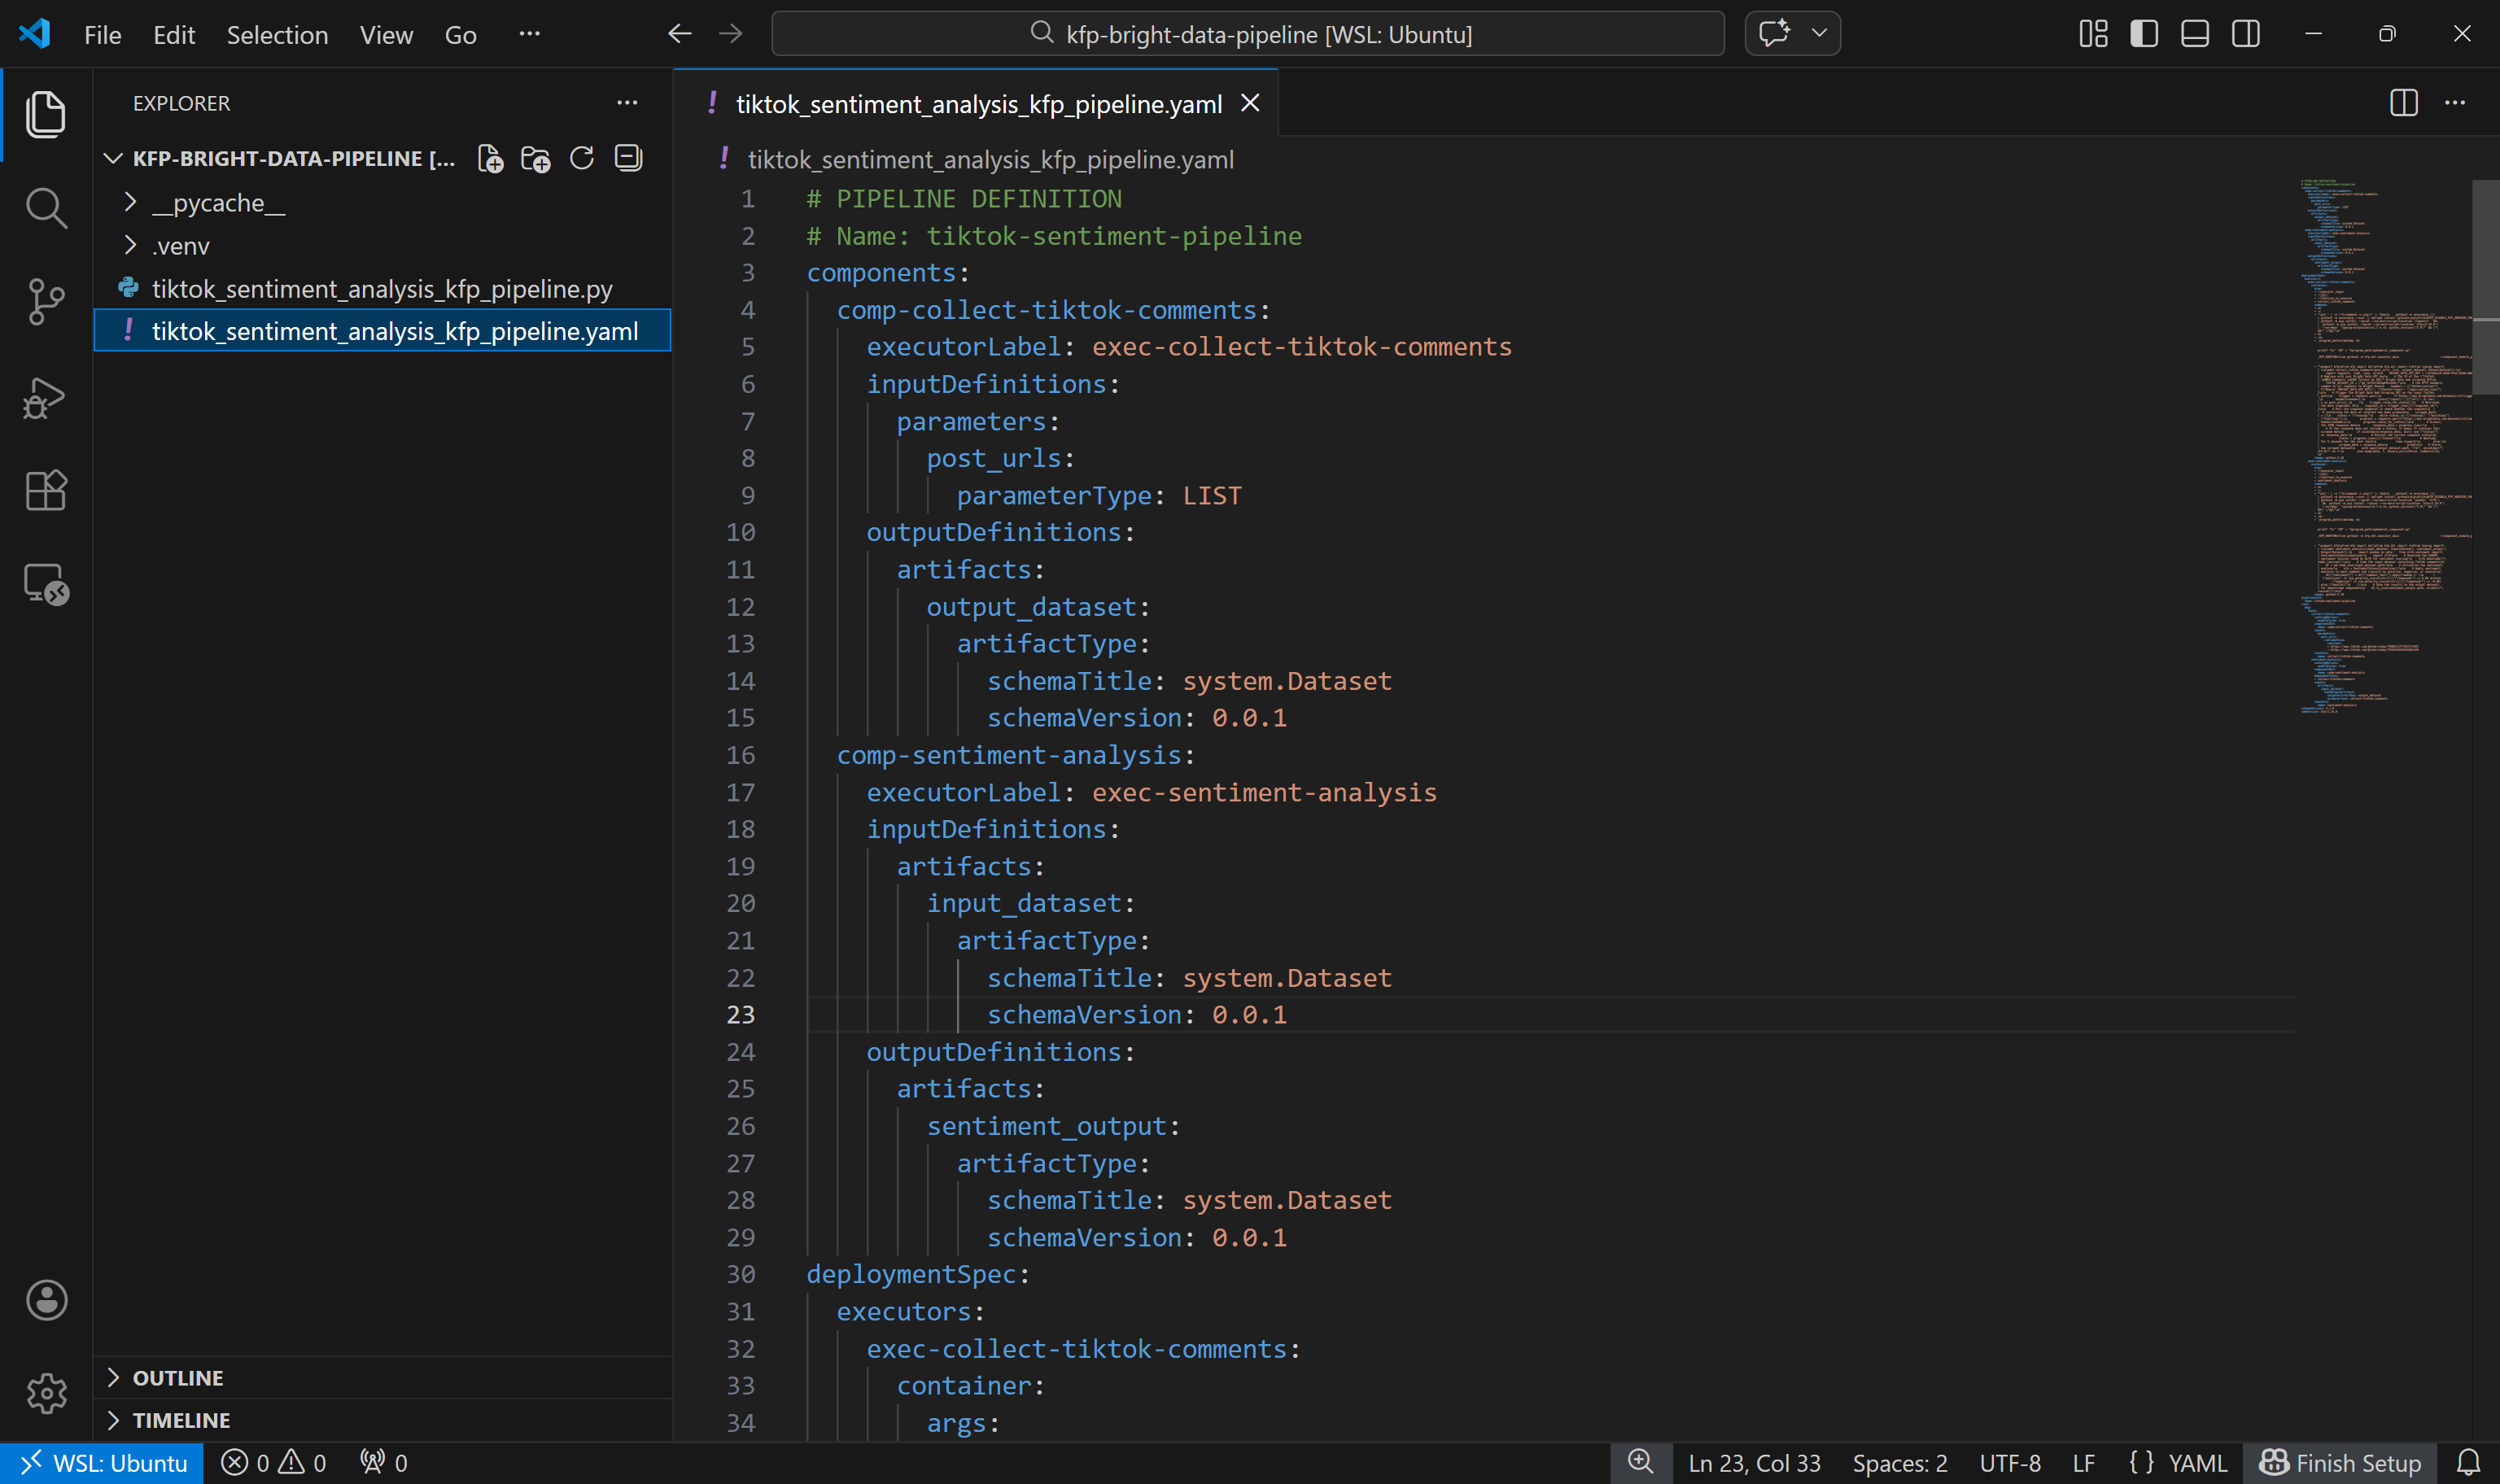Open the Remote Explorer view
The width and height of the screenshot is (2500, 1484).
pyautogui.click(x=45, y=584)
